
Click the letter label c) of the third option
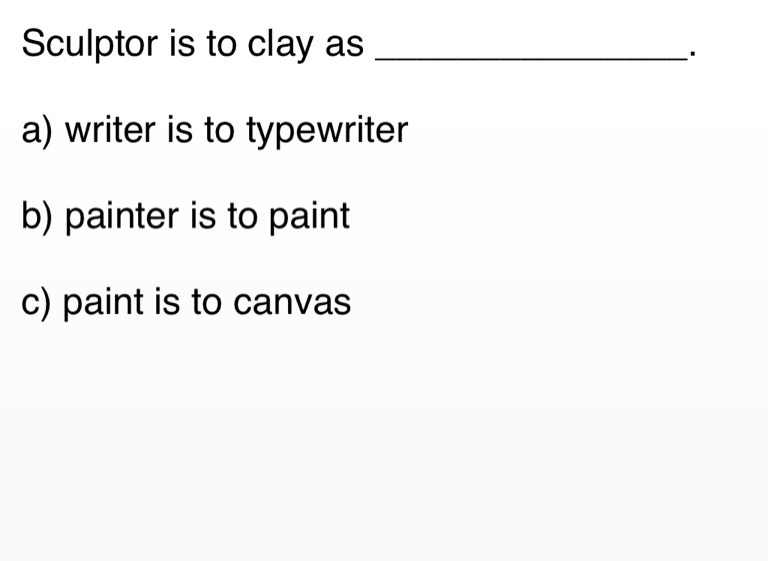36,303
